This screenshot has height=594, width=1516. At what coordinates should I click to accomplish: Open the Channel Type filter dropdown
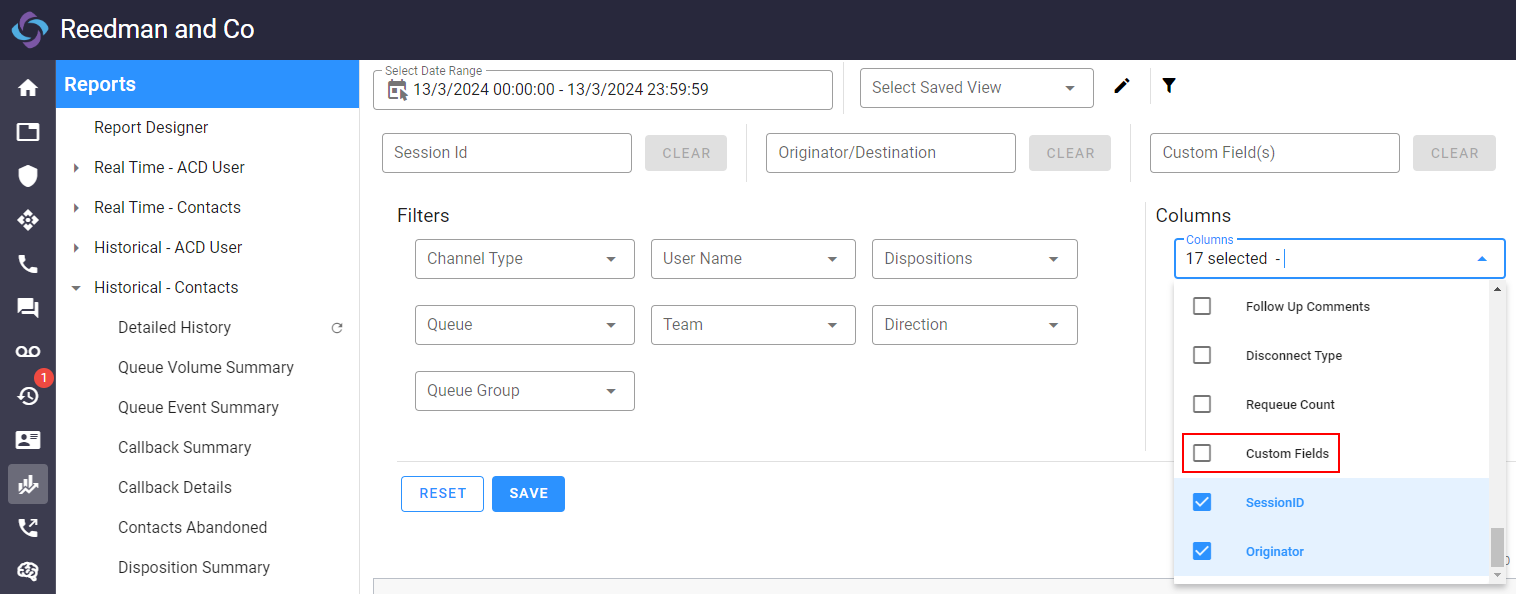[525, 259]
